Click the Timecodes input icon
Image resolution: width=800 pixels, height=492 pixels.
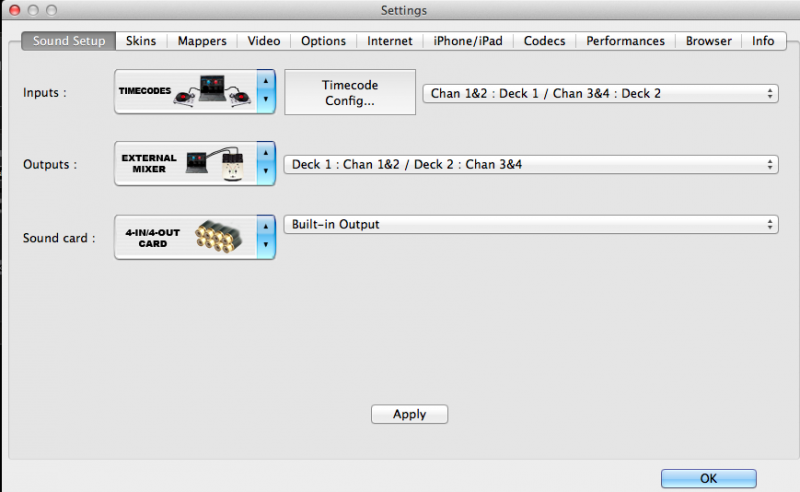[186, 92]
